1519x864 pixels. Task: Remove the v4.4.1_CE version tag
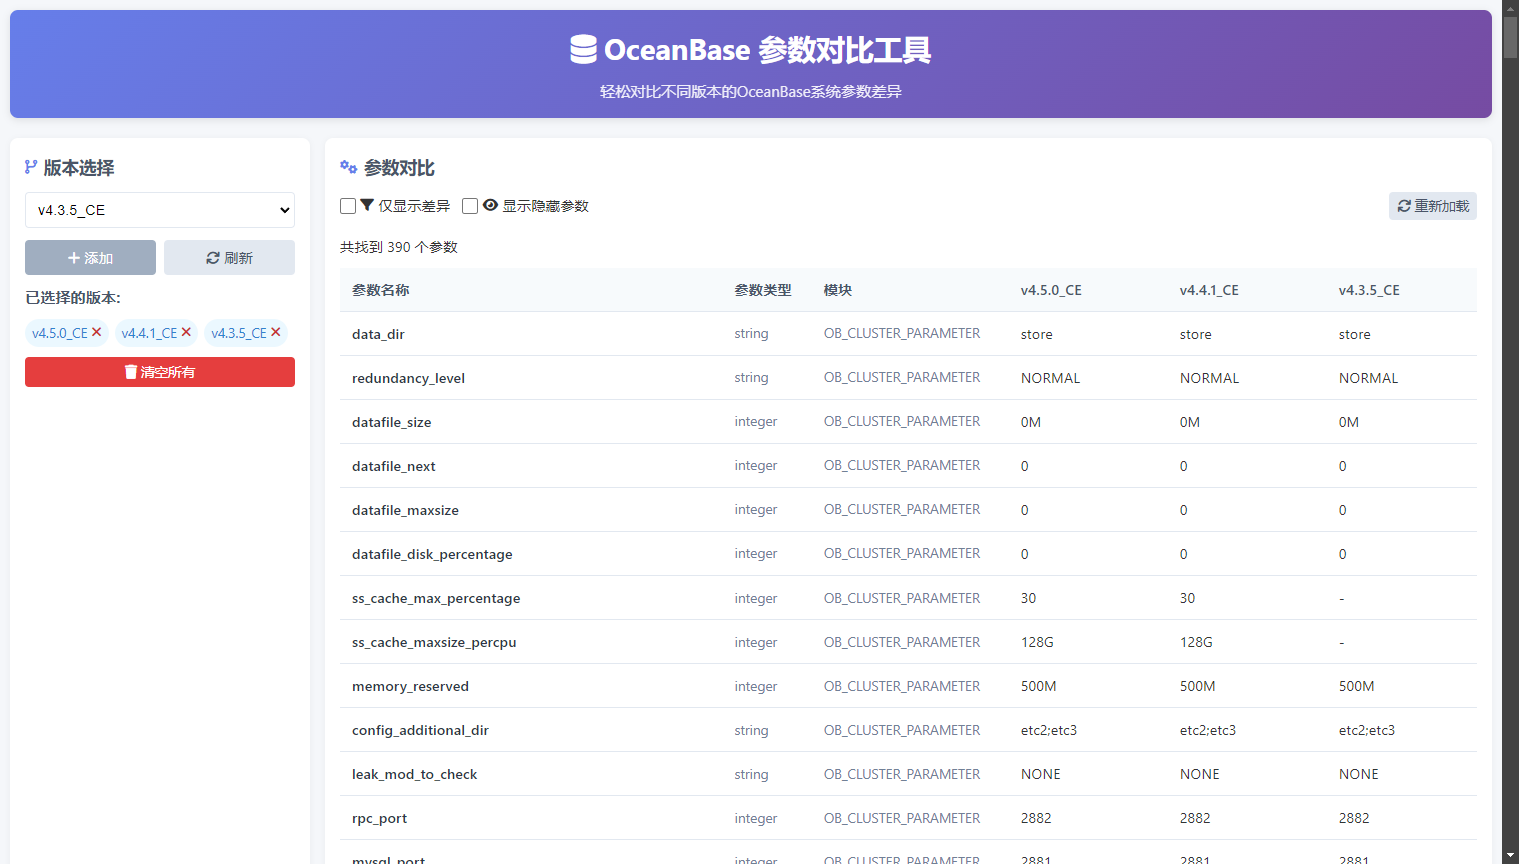186,332
